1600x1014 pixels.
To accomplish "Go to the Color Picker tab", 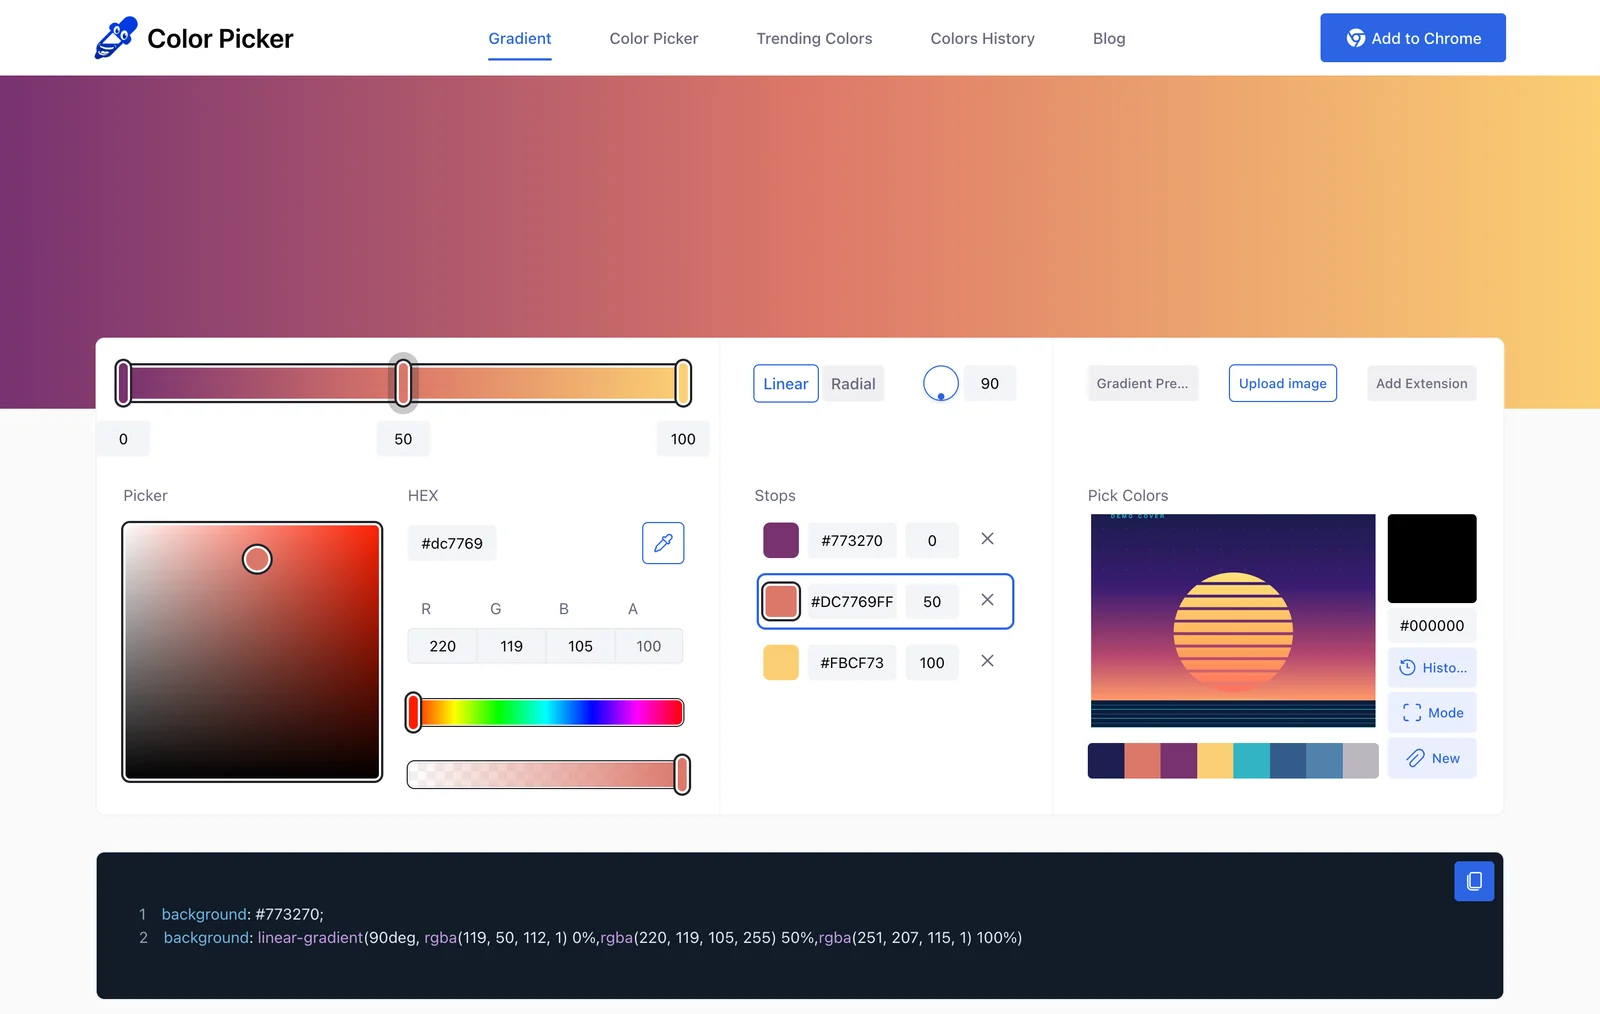I will (x=654, y=38).
